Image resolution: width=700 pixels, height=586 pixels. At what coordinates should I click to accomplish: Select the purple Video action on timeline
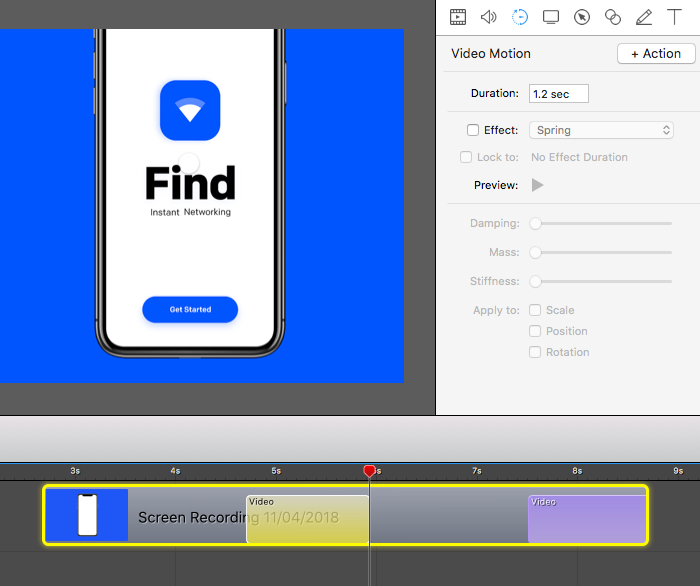[587, 519]
